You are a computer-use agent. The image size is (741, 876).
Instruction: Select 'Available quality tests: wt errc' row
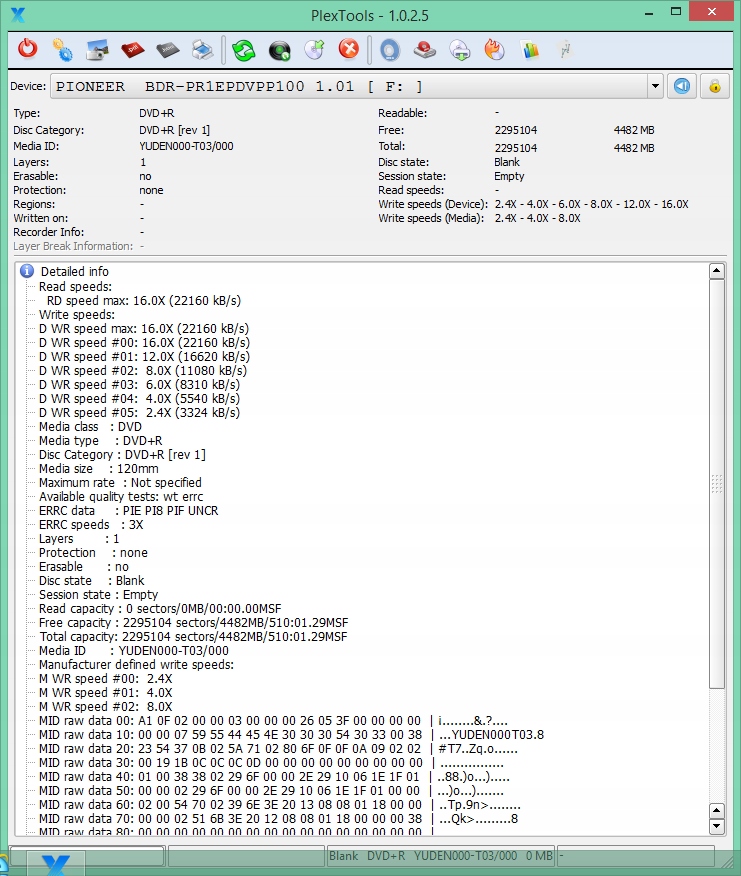[121, 497]
